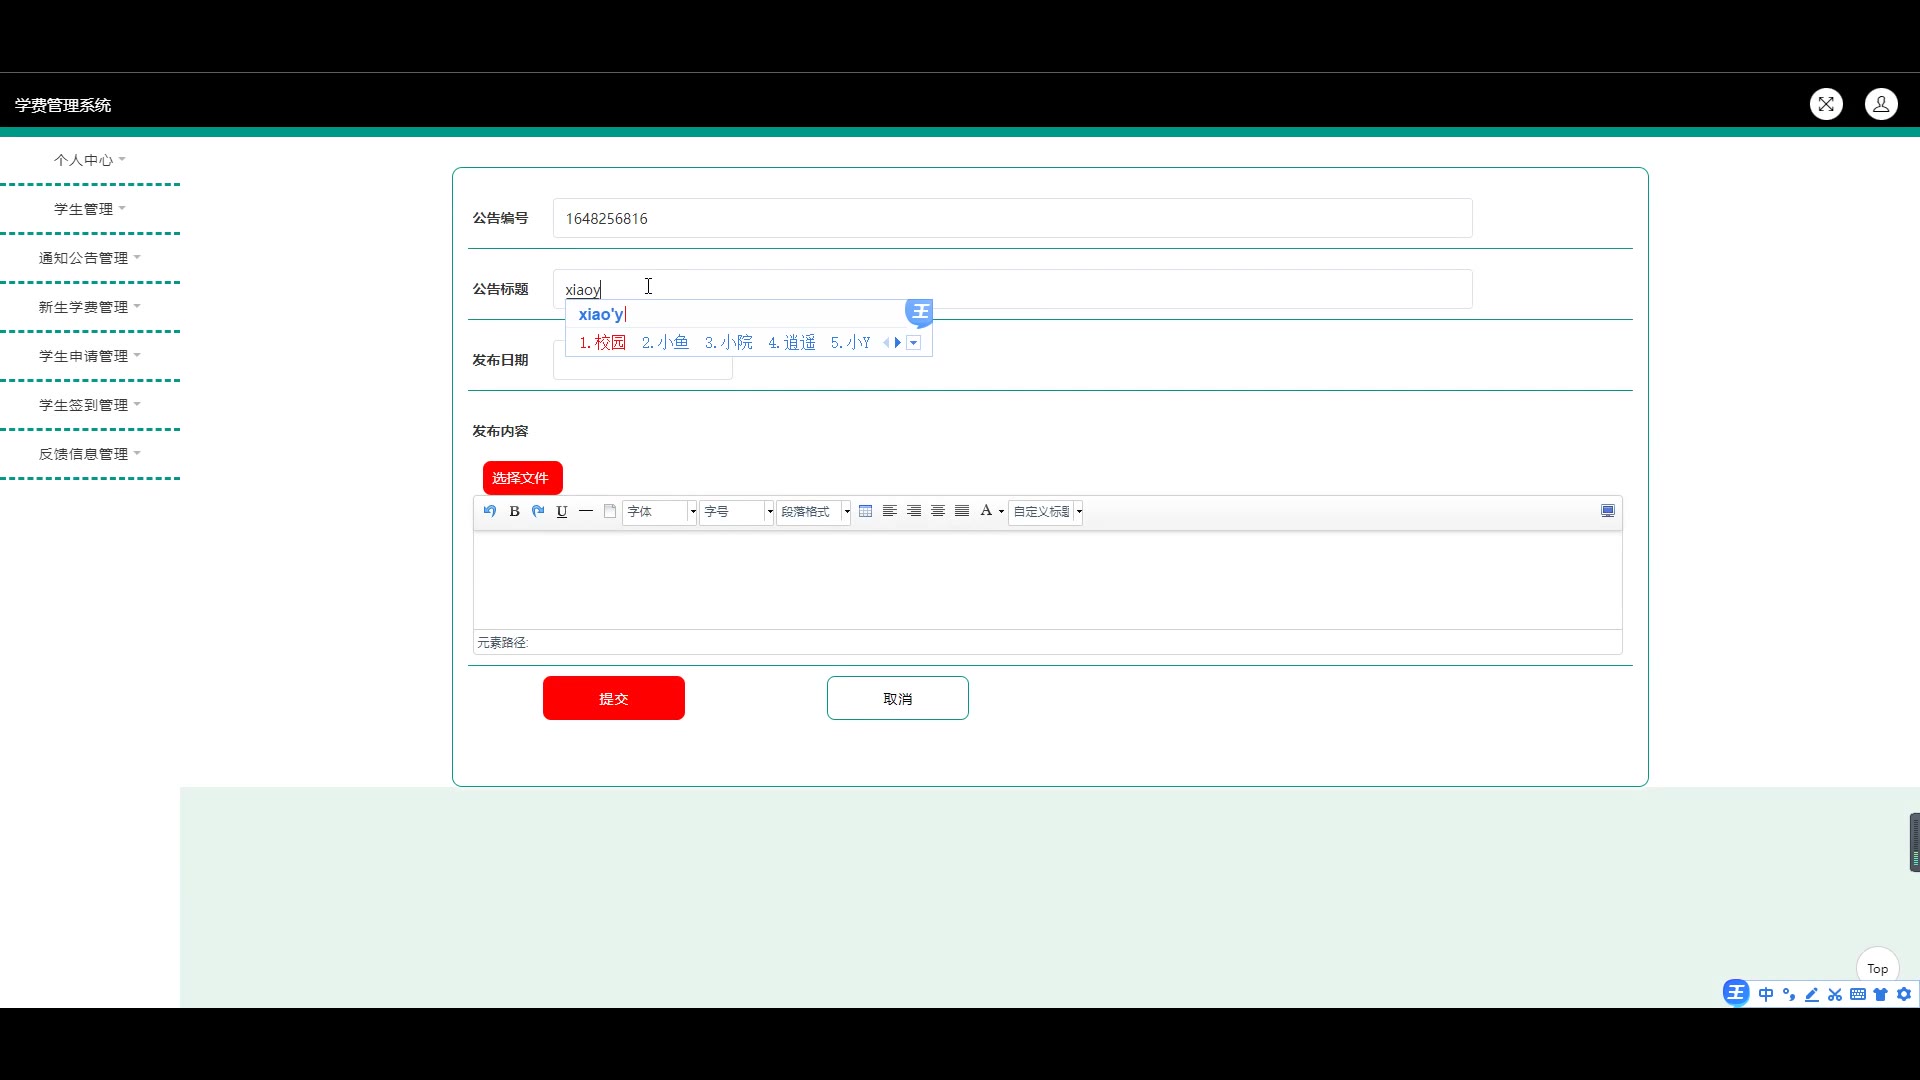Click the 取消 cancel button

click(897, 698)
